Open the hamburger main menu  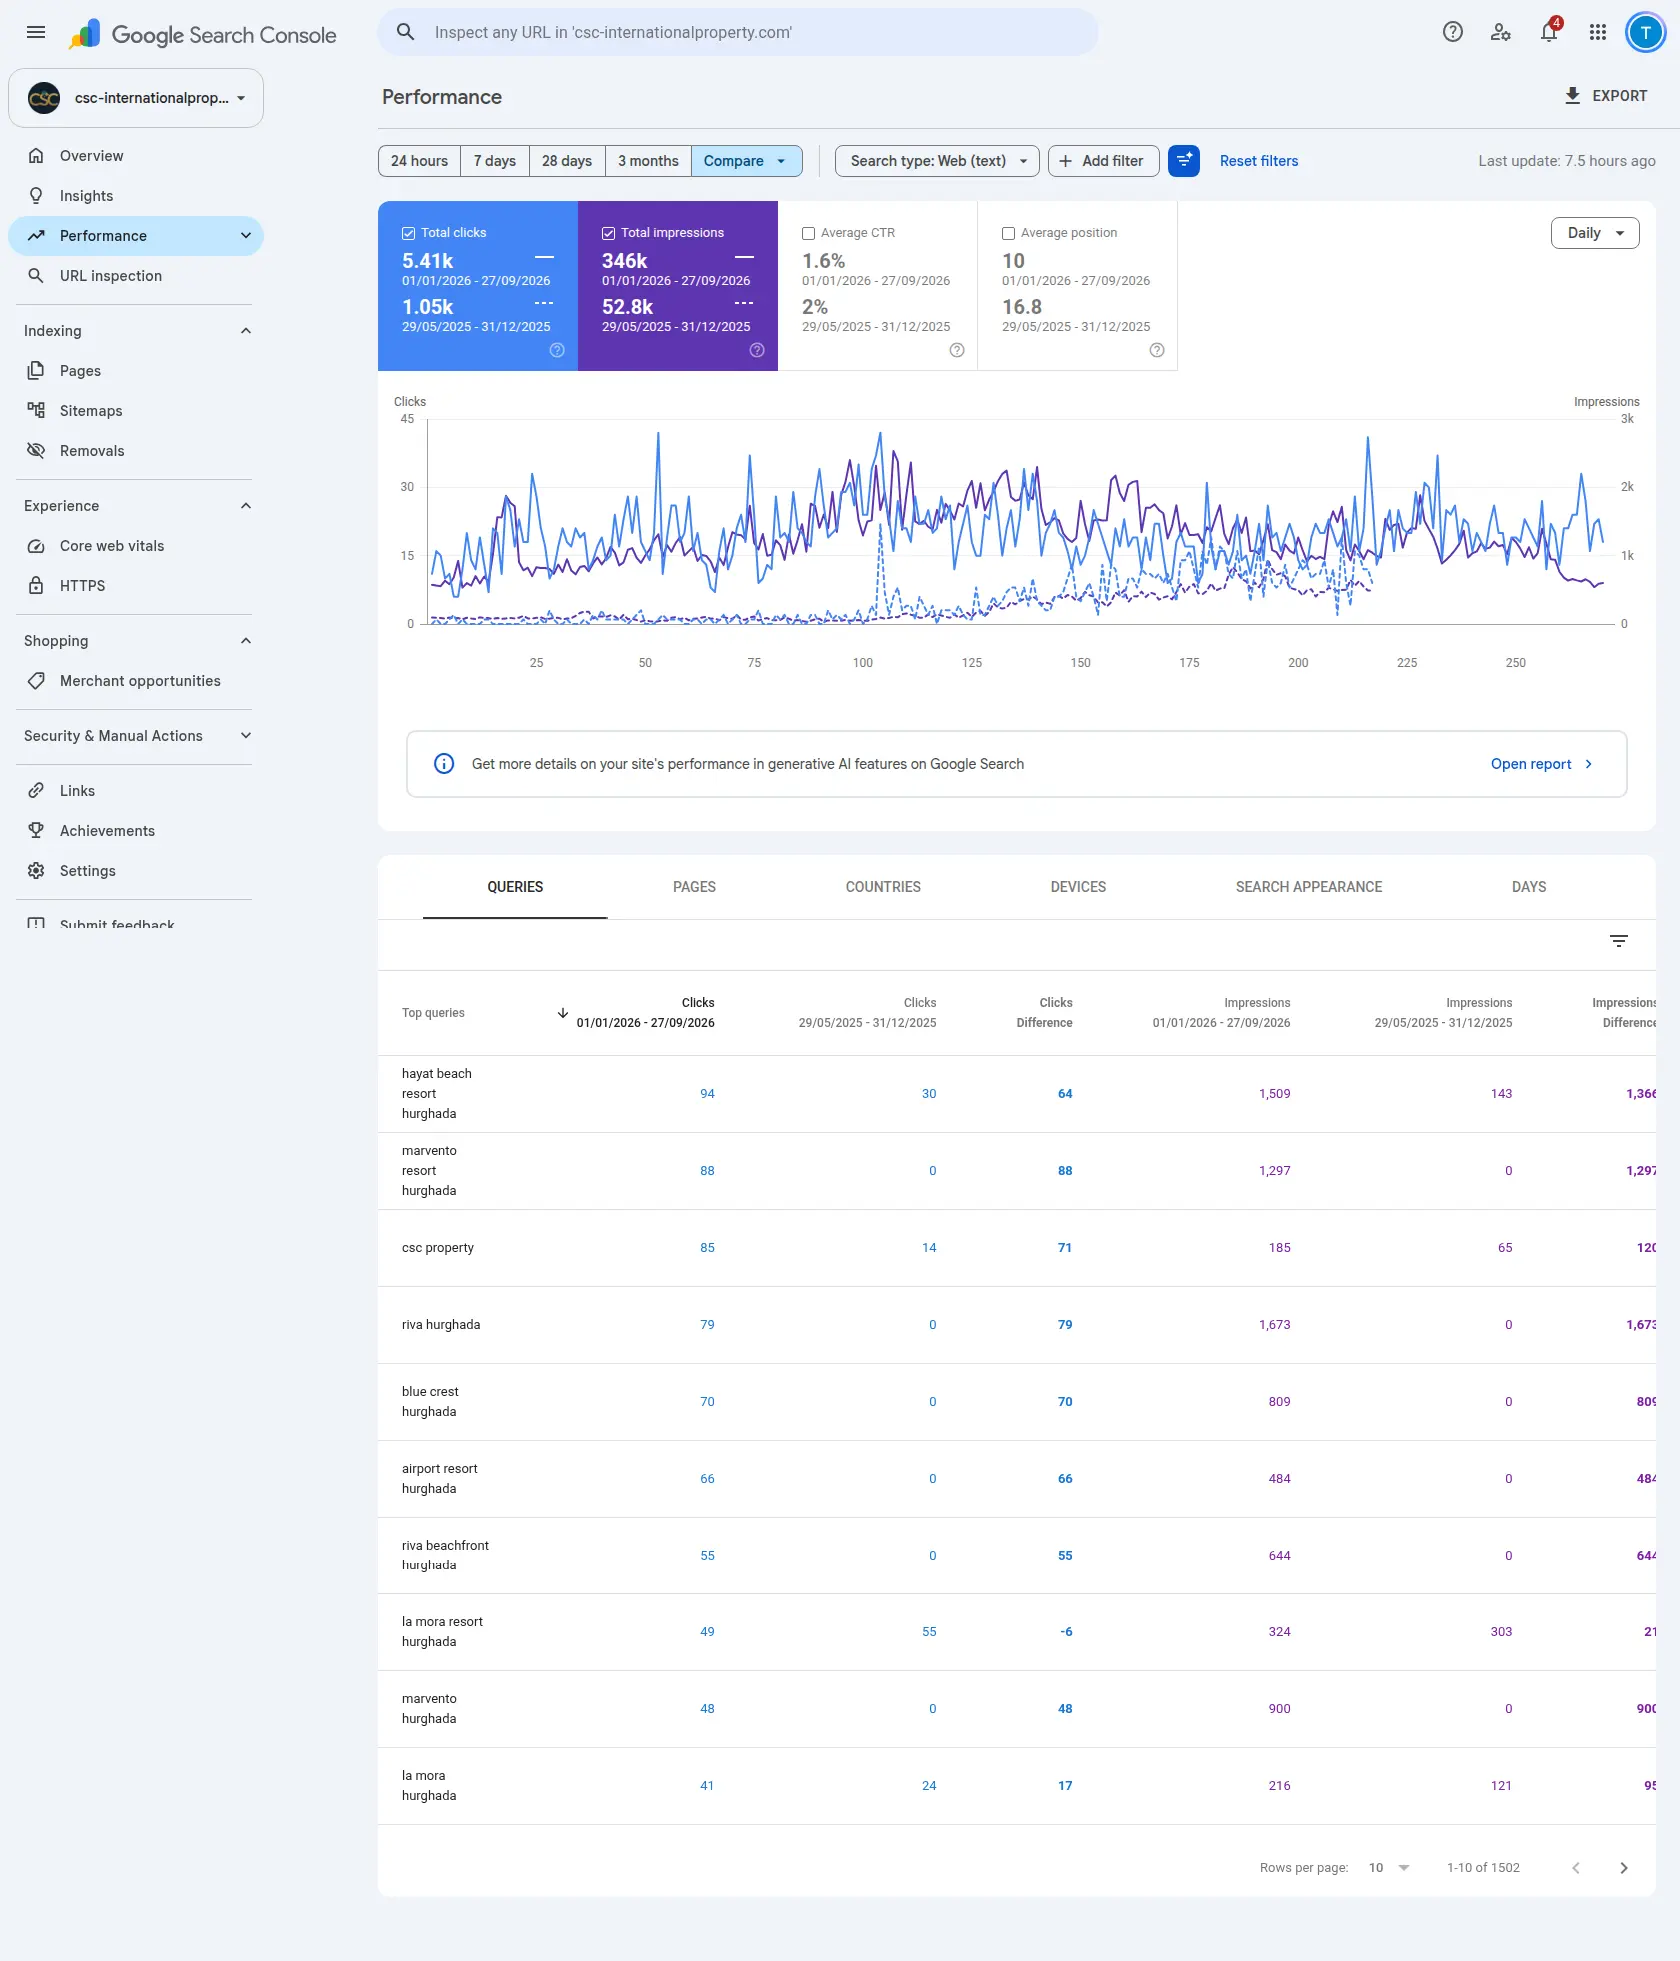(36, 32)
